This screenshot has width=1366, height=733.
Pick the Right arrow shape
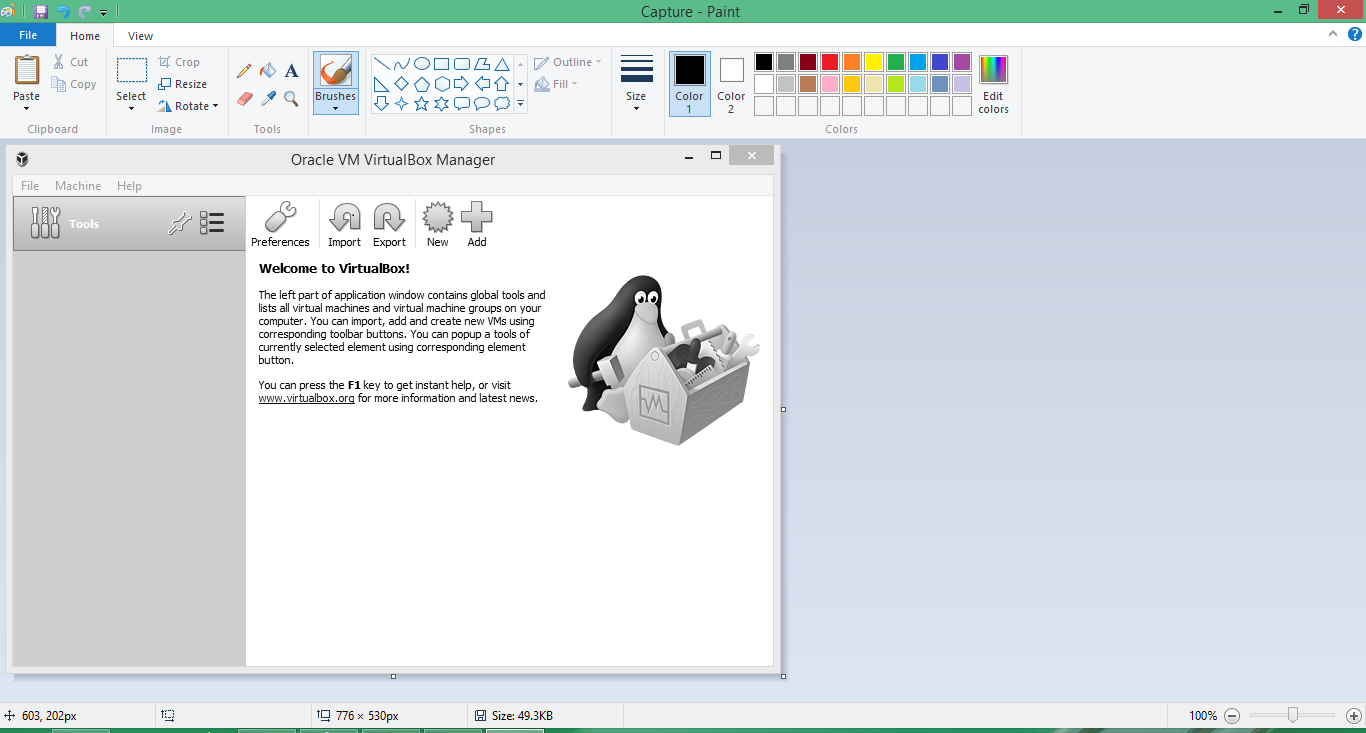pos(462,84)
